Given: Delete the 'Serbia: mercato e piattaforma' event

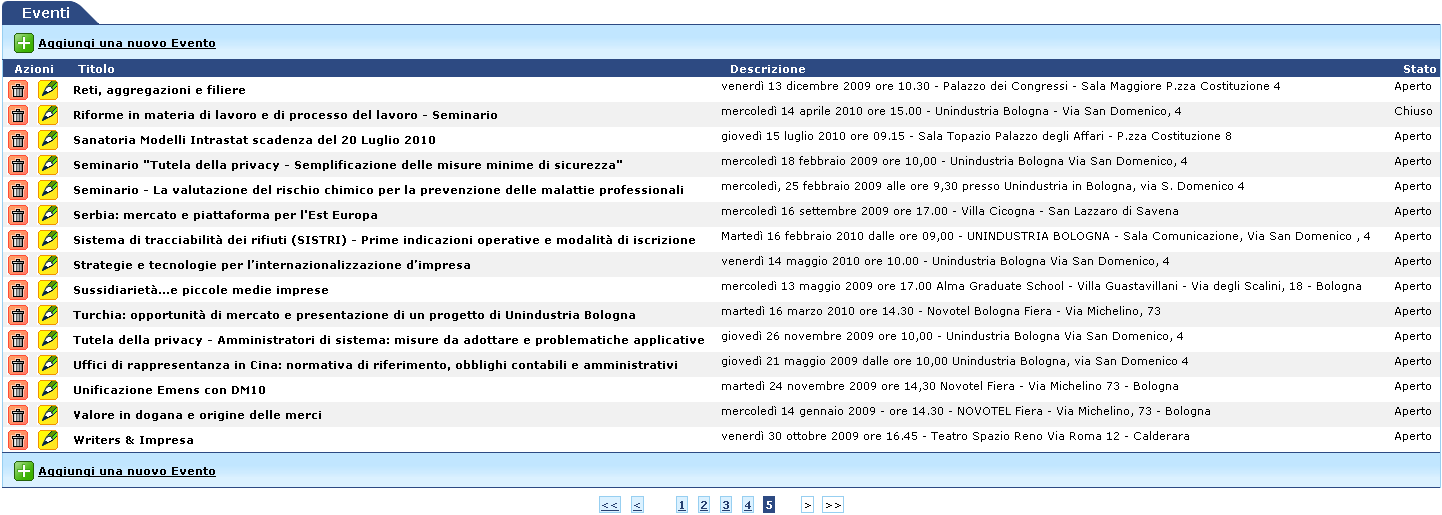Looking at the screenshot, I should pyautogui.click(x=18, y=215).
